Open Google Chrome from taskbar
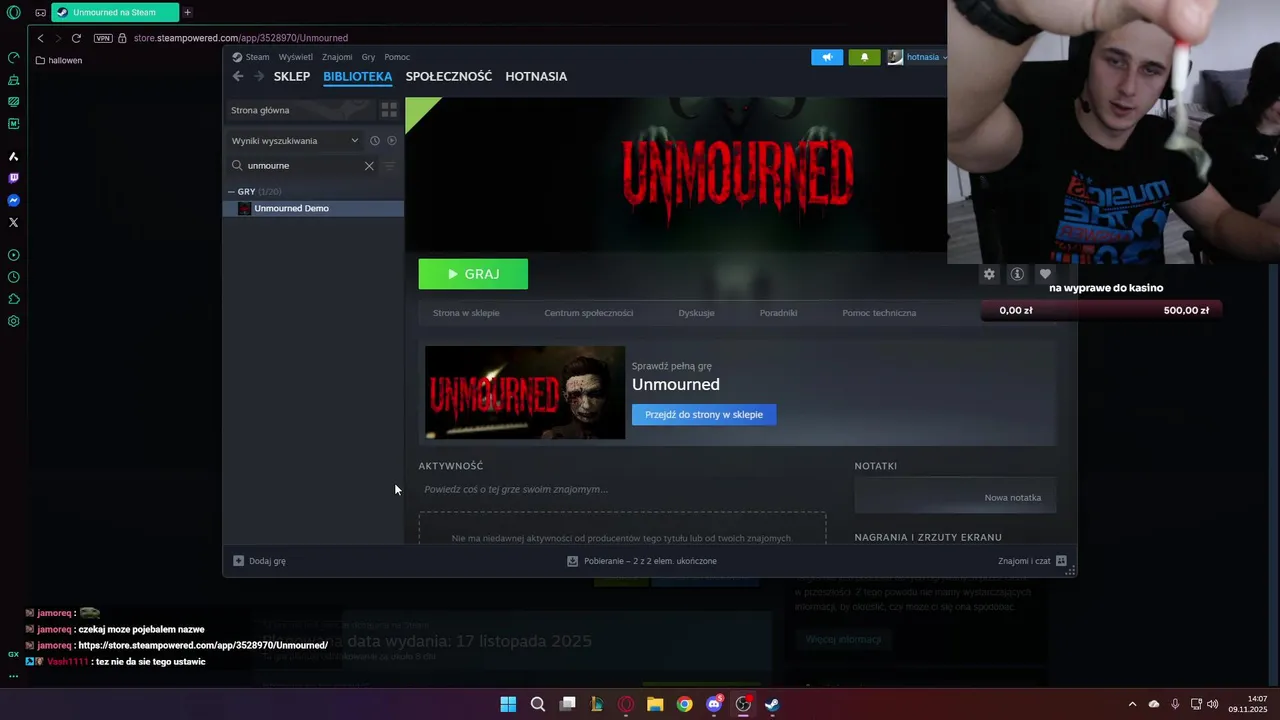The image size is (1280, 720). coord(684,704)
